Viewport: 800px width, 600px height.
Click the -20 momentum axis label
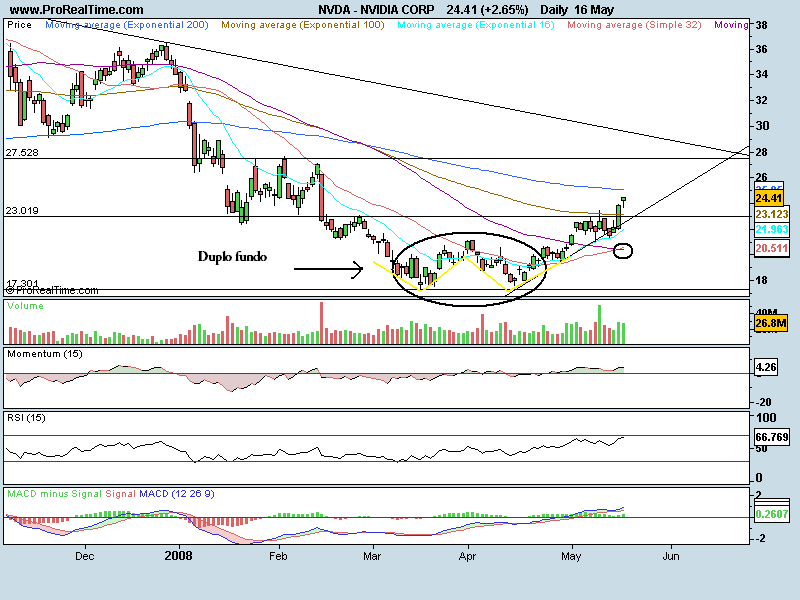[763, 402]
